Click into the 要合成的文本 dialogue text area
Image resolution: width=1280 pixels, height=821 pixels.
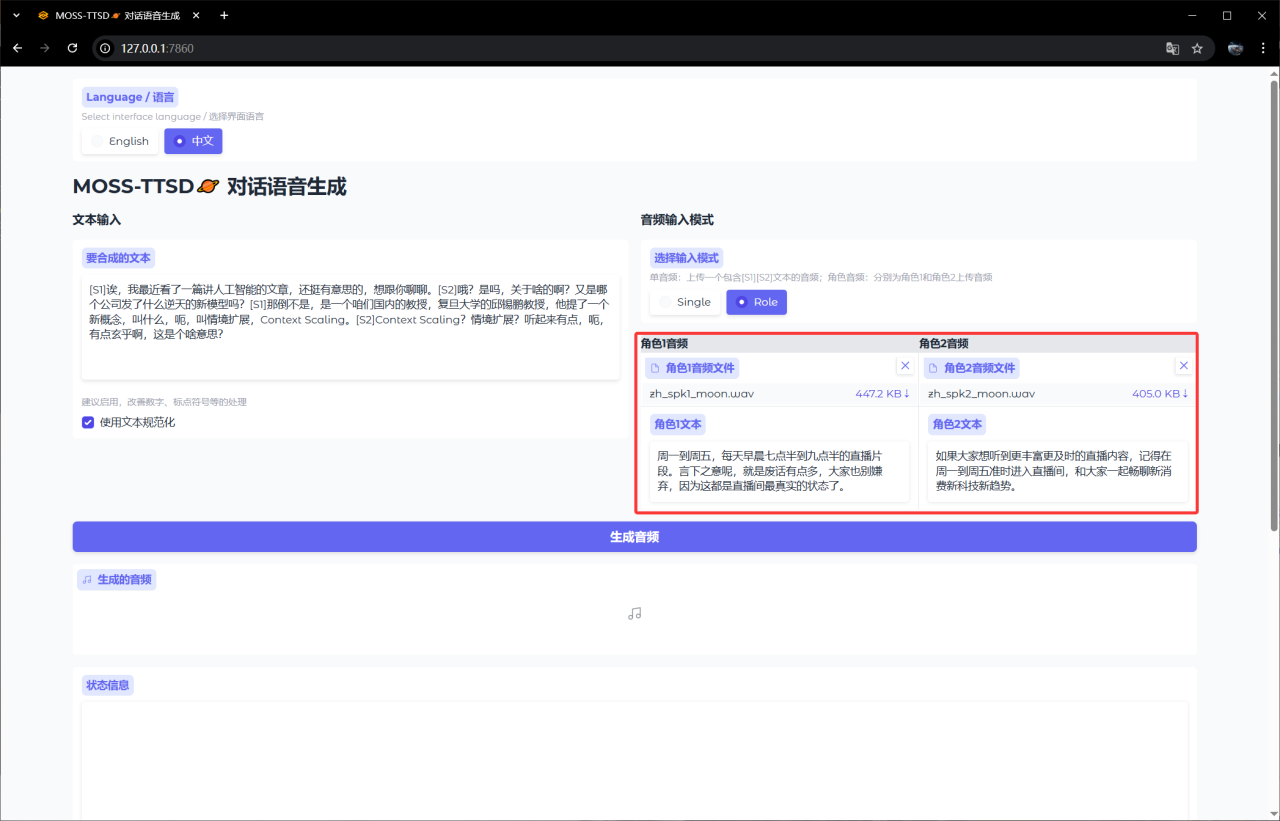(350, 327)
